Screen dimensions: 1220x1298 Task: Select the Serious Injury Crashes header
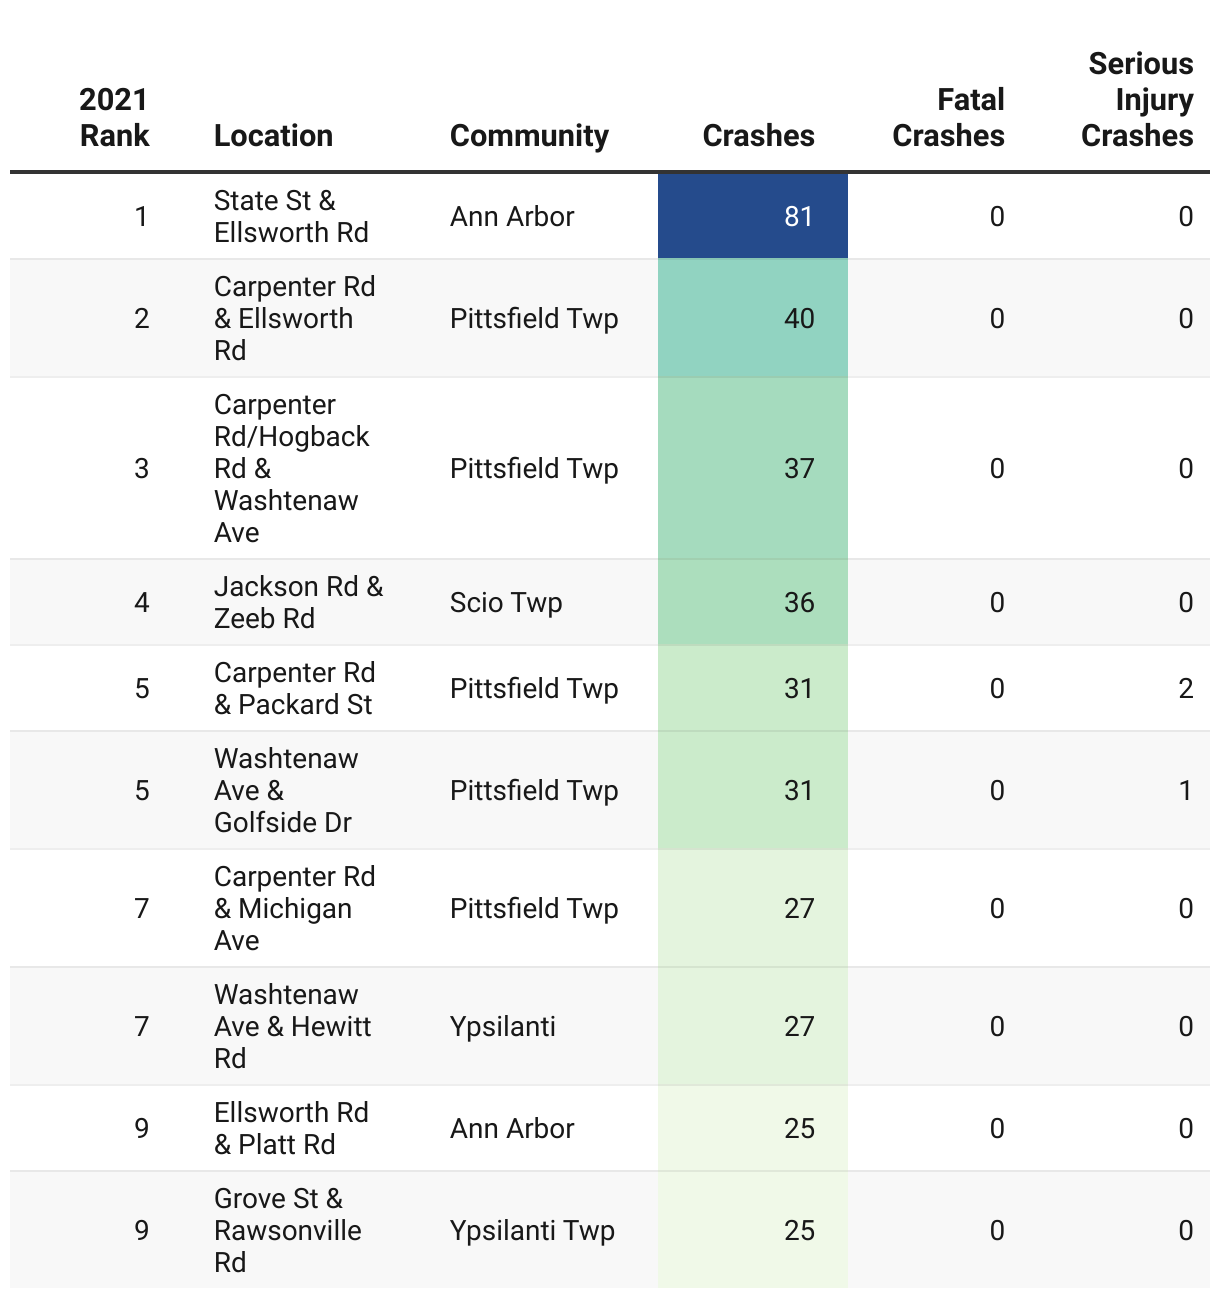pos(1137,99)
